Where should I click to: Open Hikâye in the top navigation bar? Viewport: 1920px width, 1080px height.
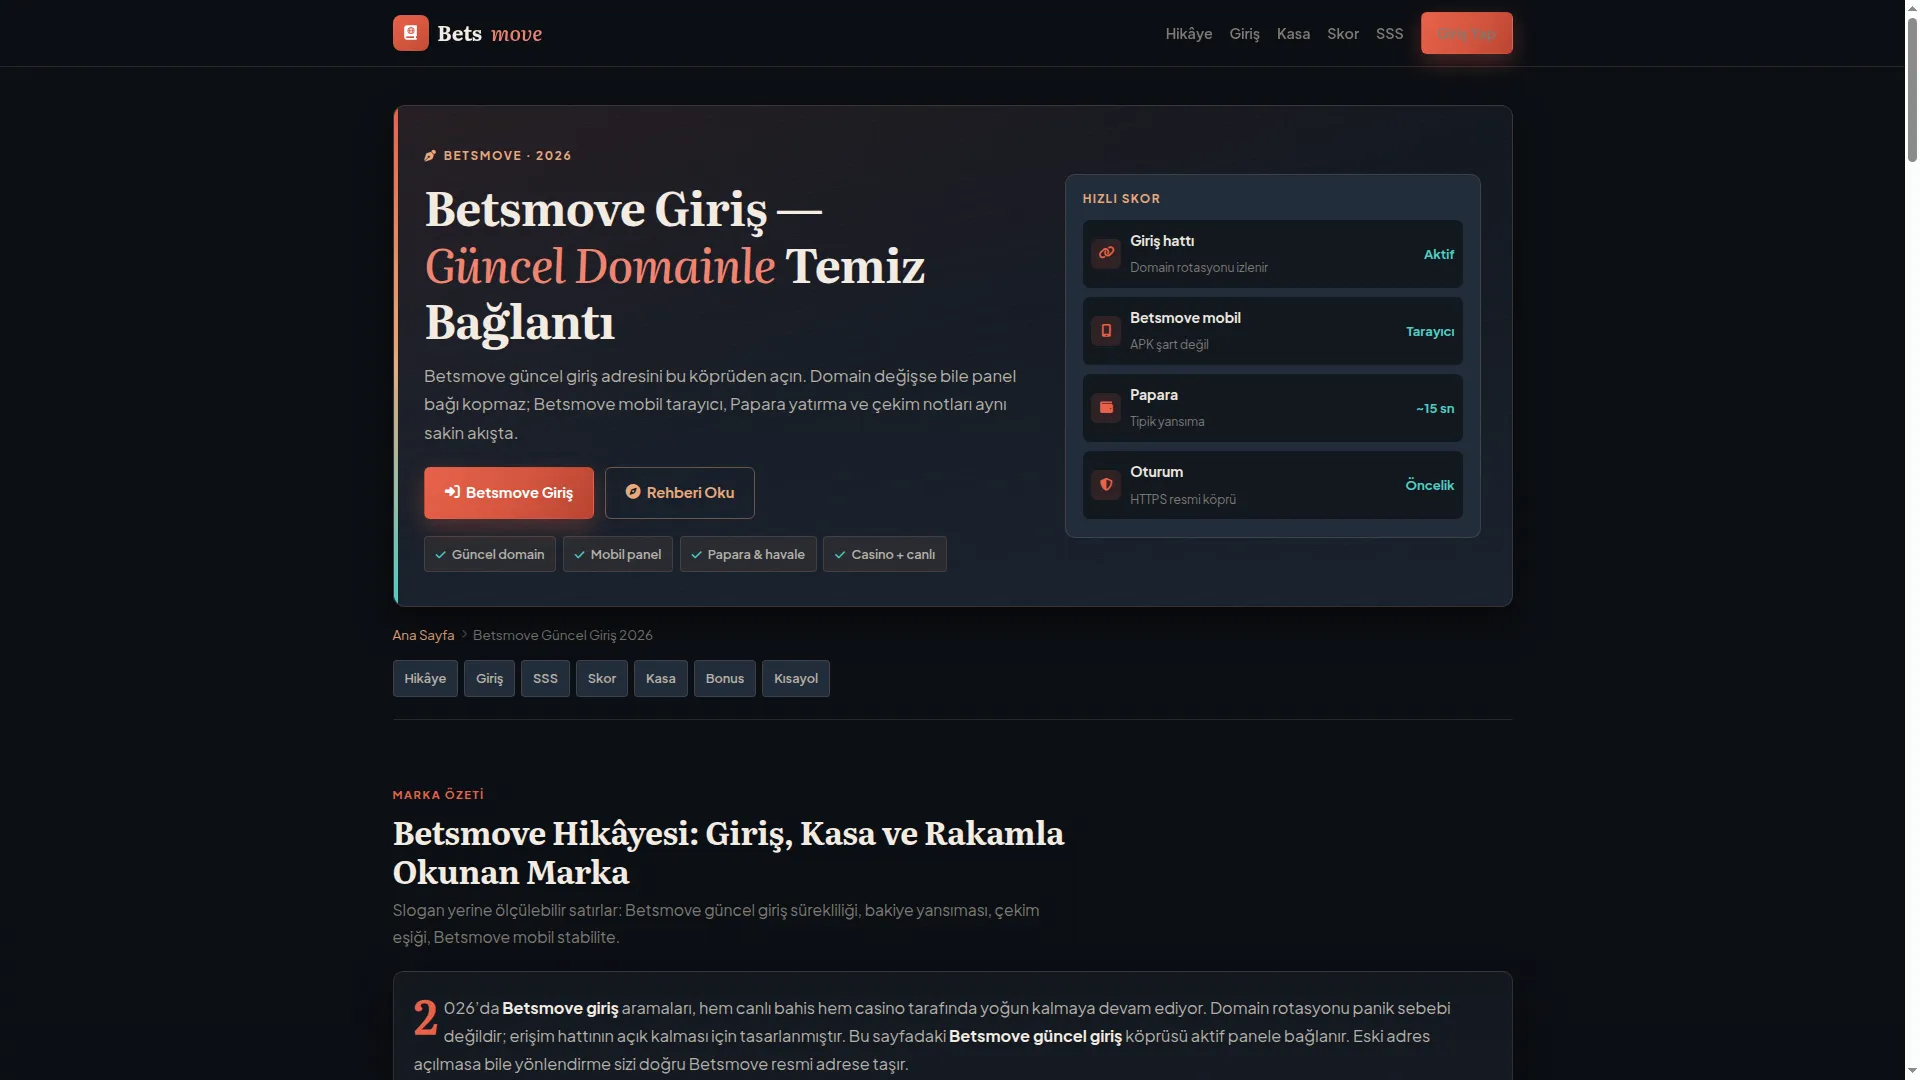coord(1189,34)
